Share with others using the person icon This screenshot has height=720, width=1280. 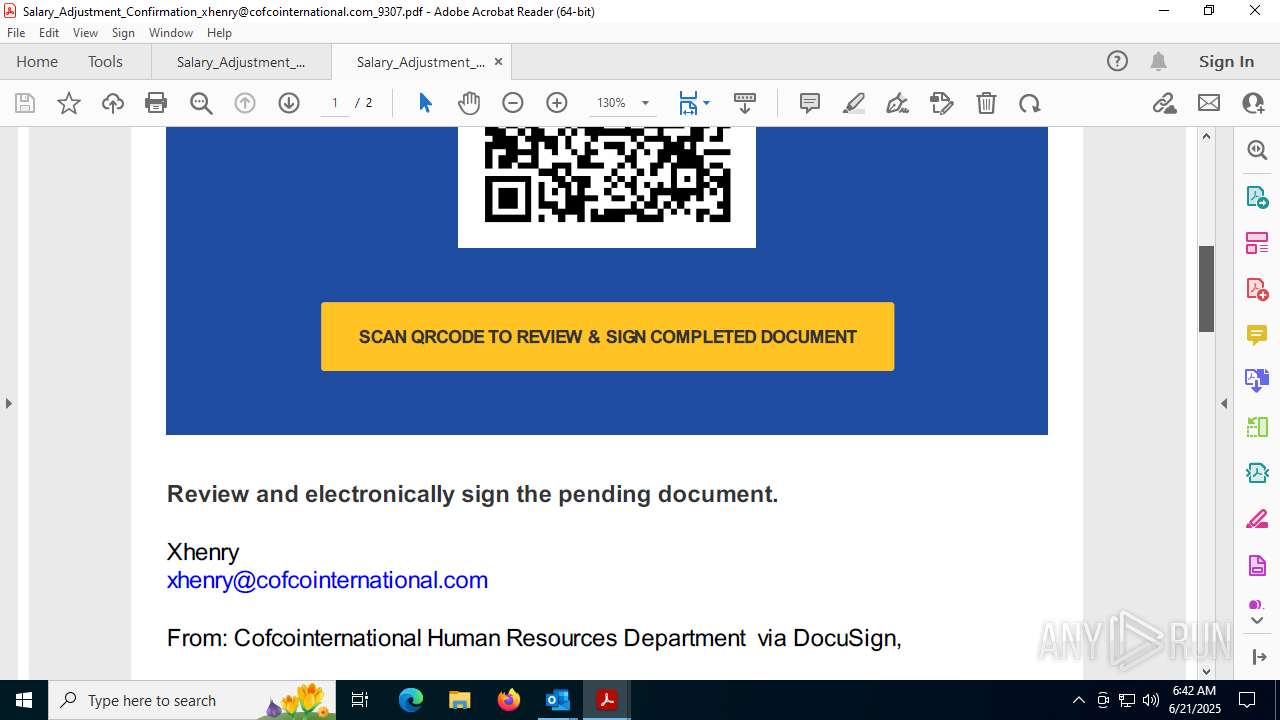point(1253,103)
